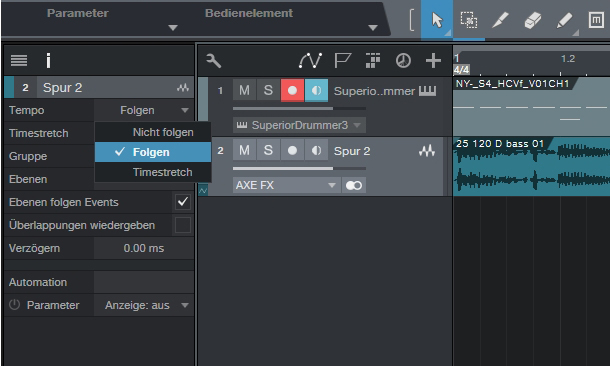Open the marker track flag icon
The height and width of the screenshot is (366, 610).
click(x=342, y=61)
